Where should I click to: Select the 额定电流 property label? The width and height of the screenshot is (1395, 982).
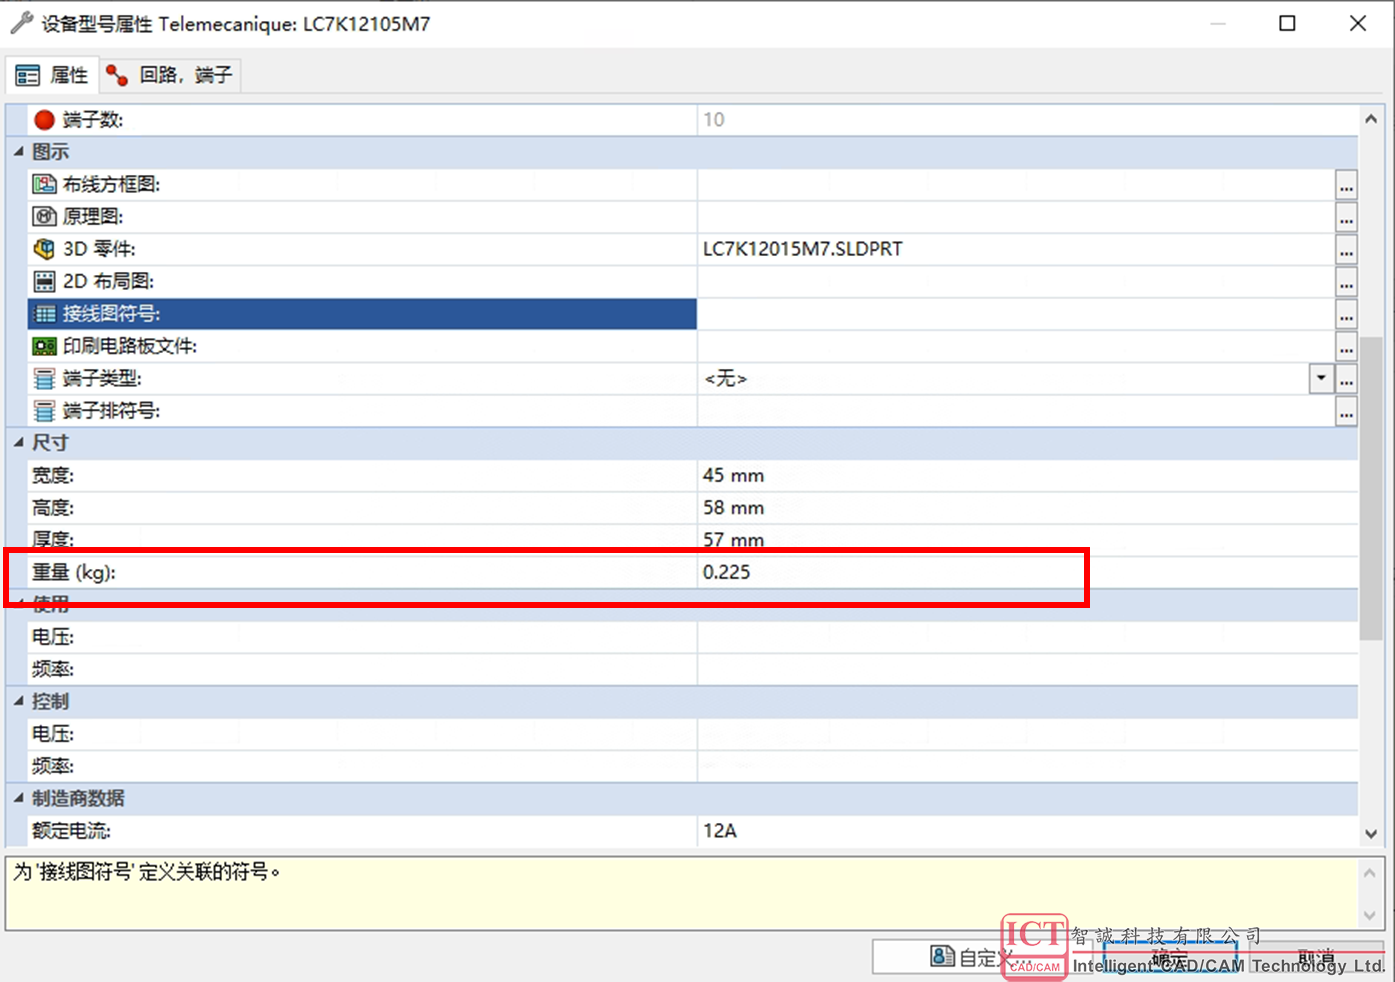(x=71, y=831)
